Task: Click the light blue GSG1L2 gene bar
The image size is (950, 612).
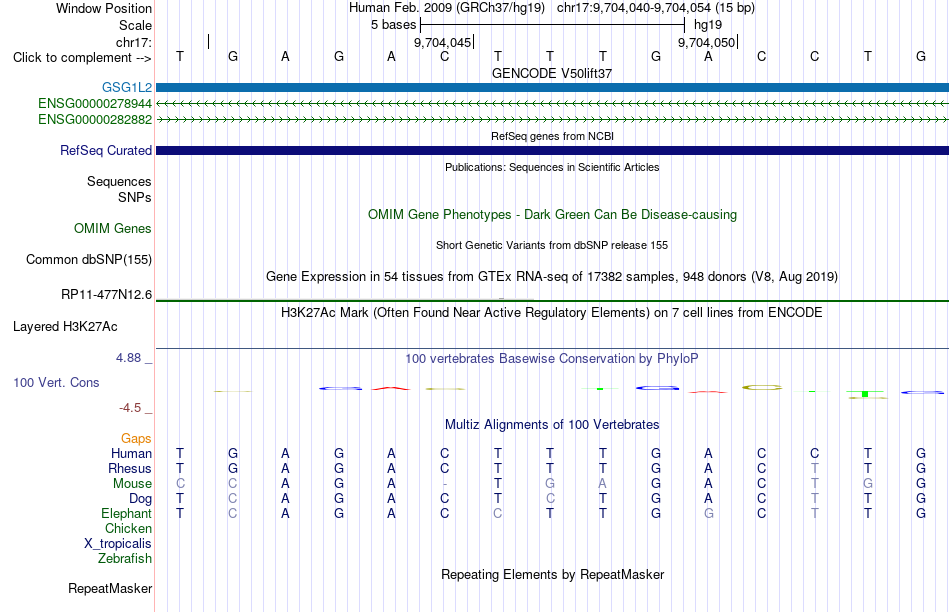Action: pos(552,87)
